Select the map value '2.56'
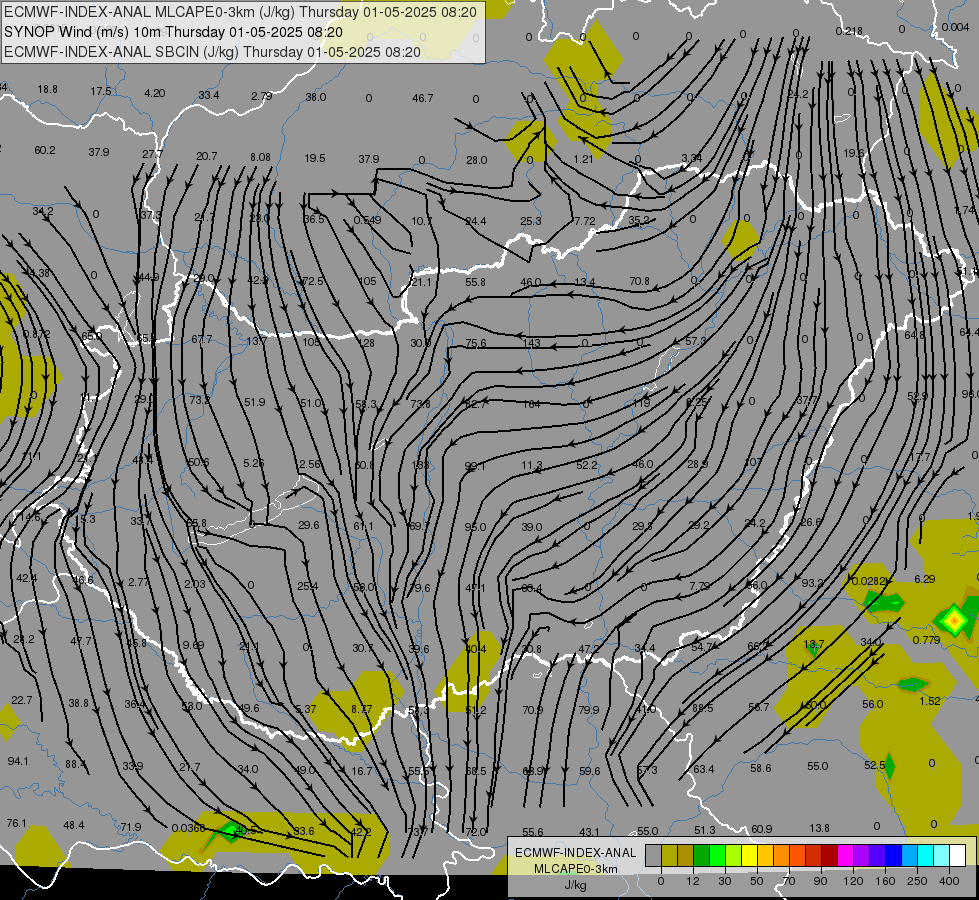 (x=310, y=464)
